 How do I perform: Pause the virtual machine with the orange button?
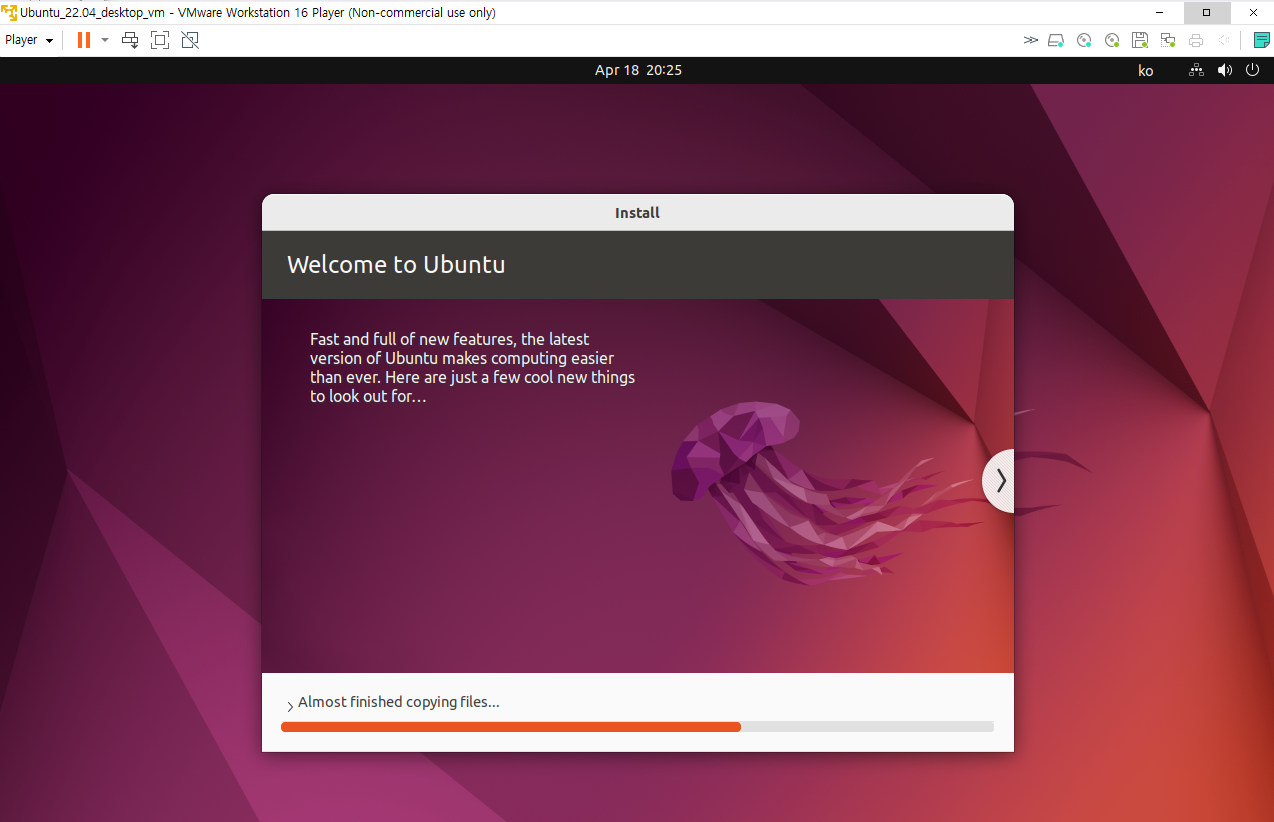[x=84, y=40]
